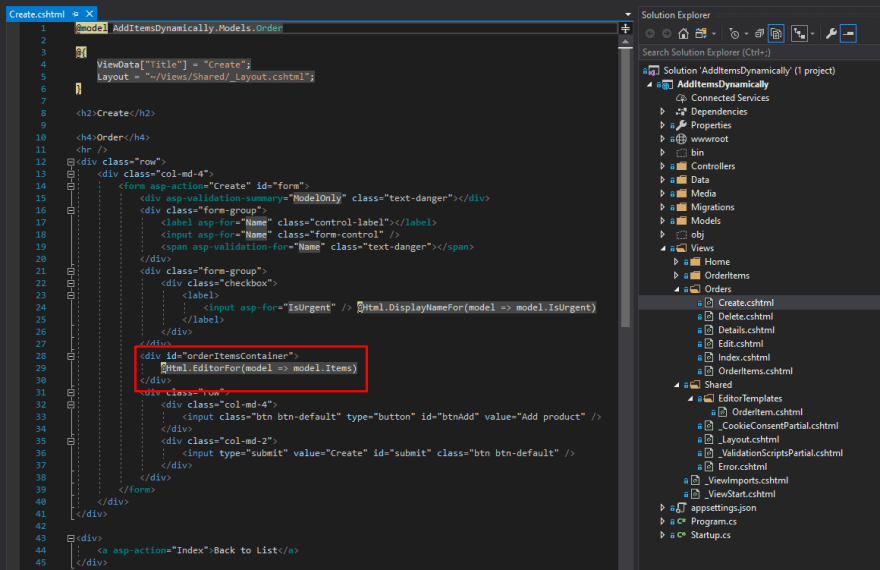This screenshot has height=570, width=880.
Task: Expand the Dependencies node
Action: coord(663,112)
